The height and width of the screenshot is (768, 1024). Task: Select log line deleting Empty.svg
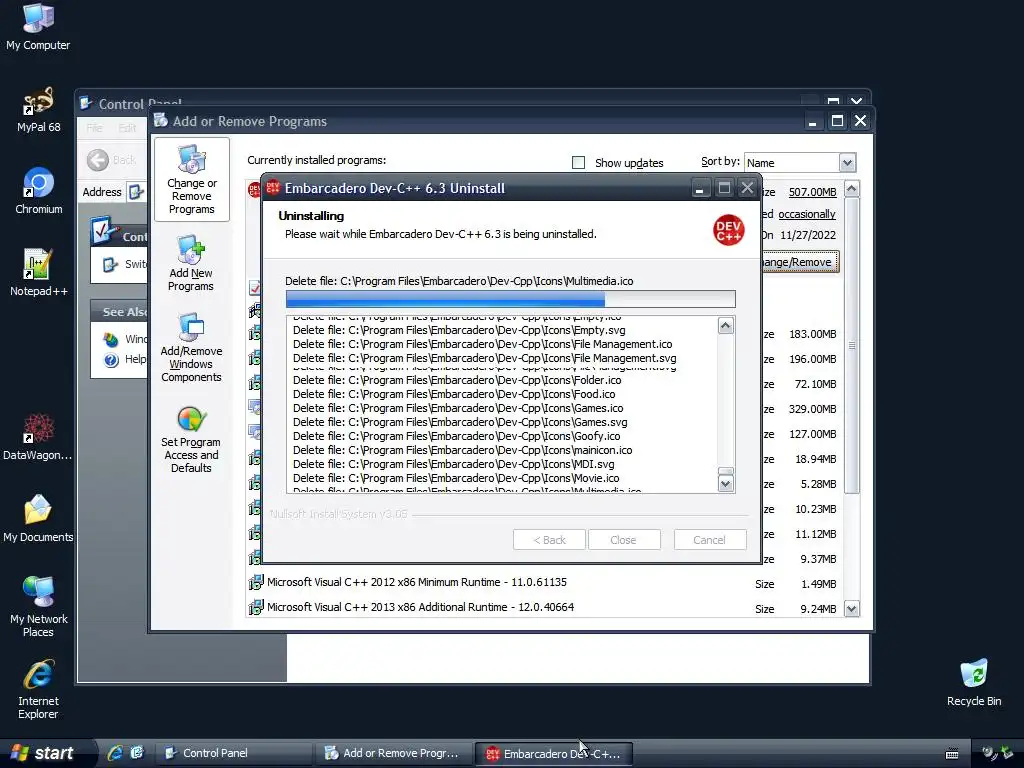[x=459, y=330]
